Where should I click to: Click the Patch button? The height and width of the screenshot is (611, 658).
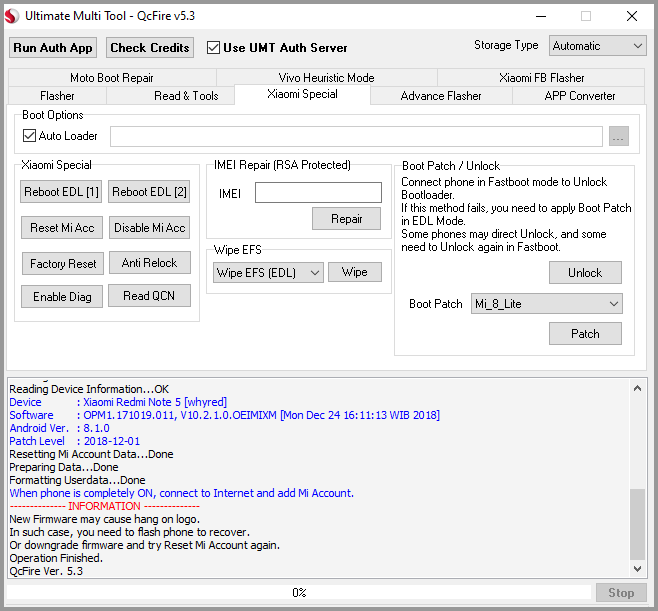point(585,334)
